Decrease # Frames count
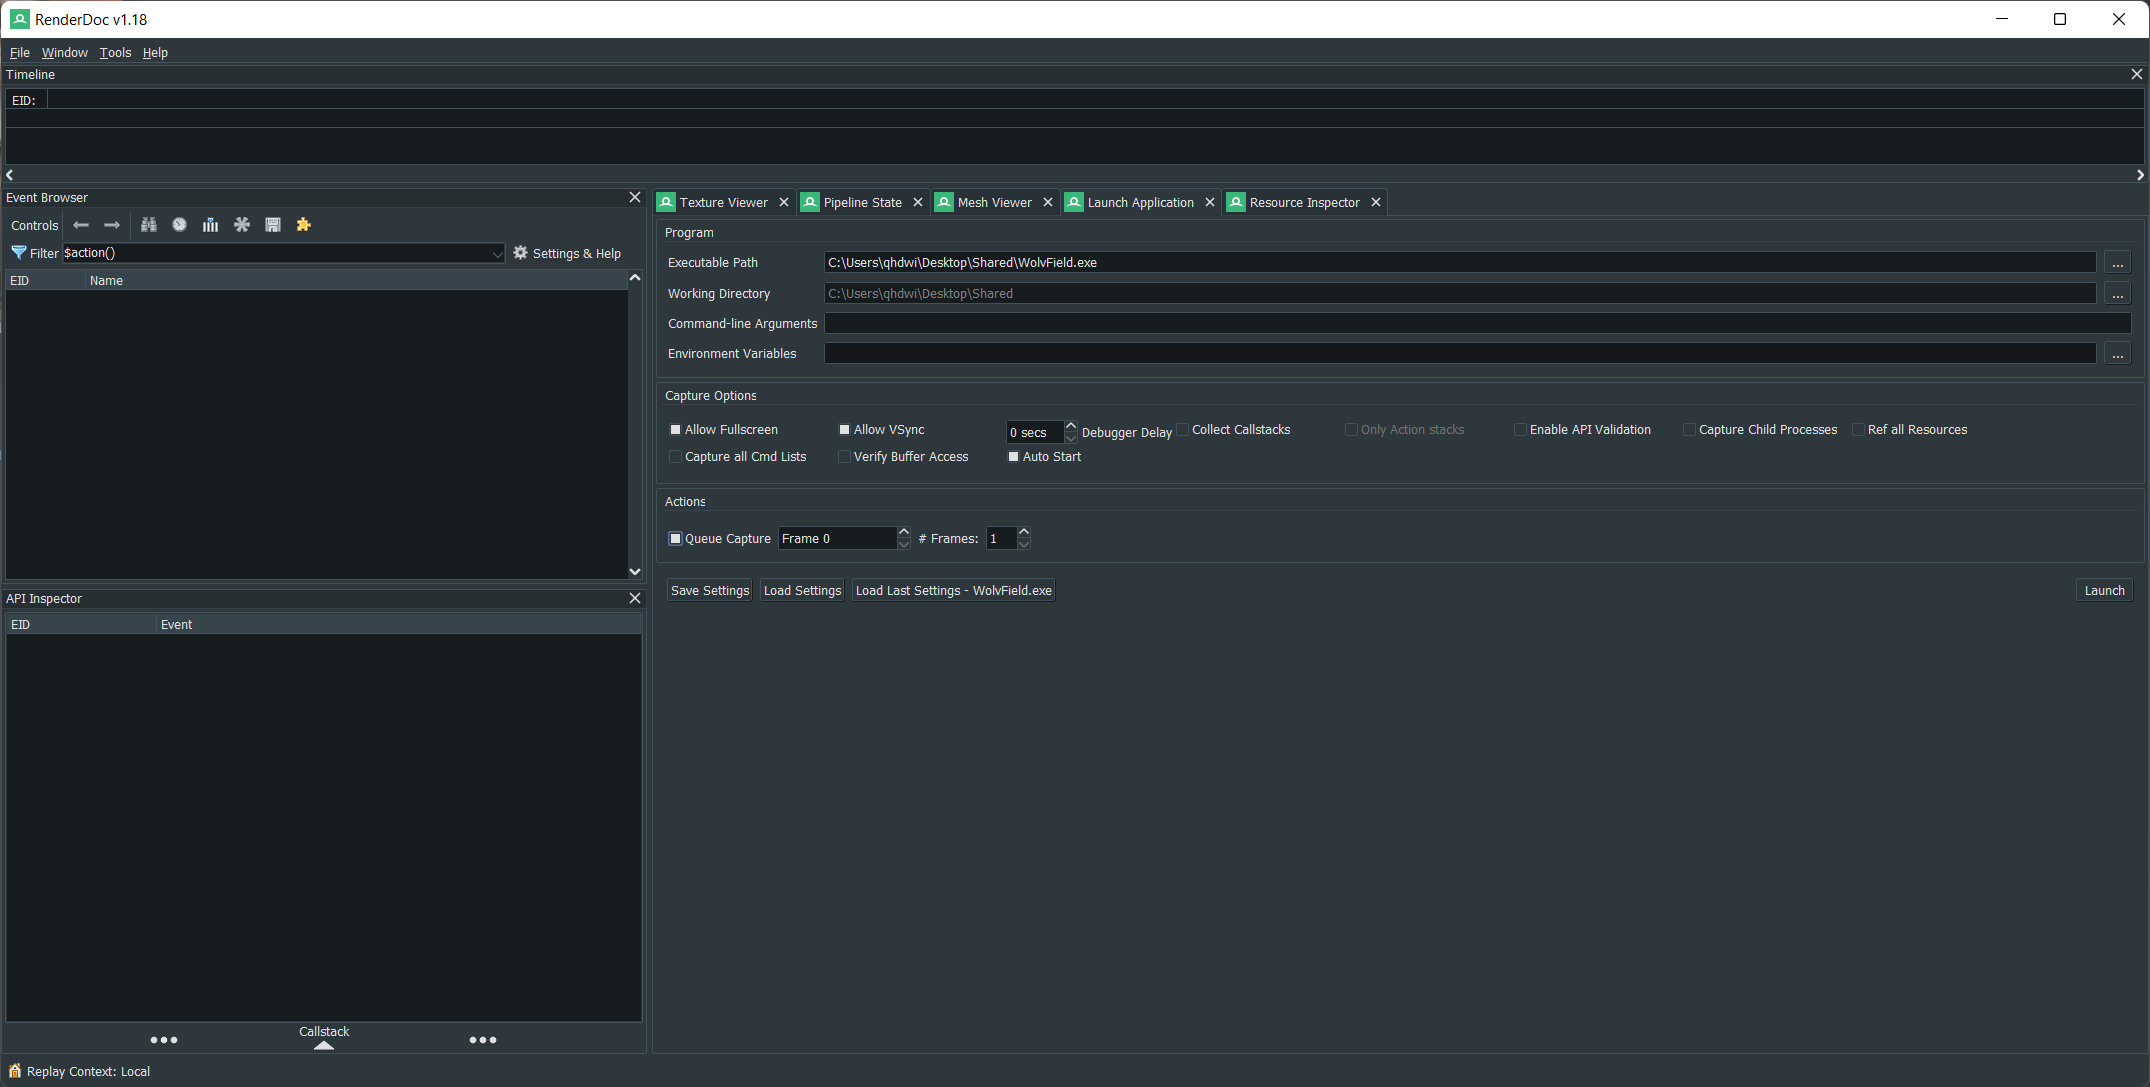 click(1024, 544)
